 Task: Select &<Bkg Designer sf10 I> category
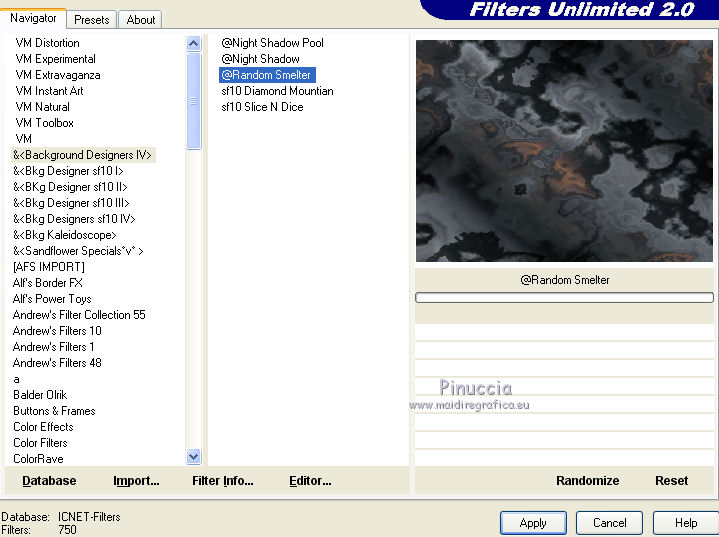pyautogui.click(x=68, y=171)
